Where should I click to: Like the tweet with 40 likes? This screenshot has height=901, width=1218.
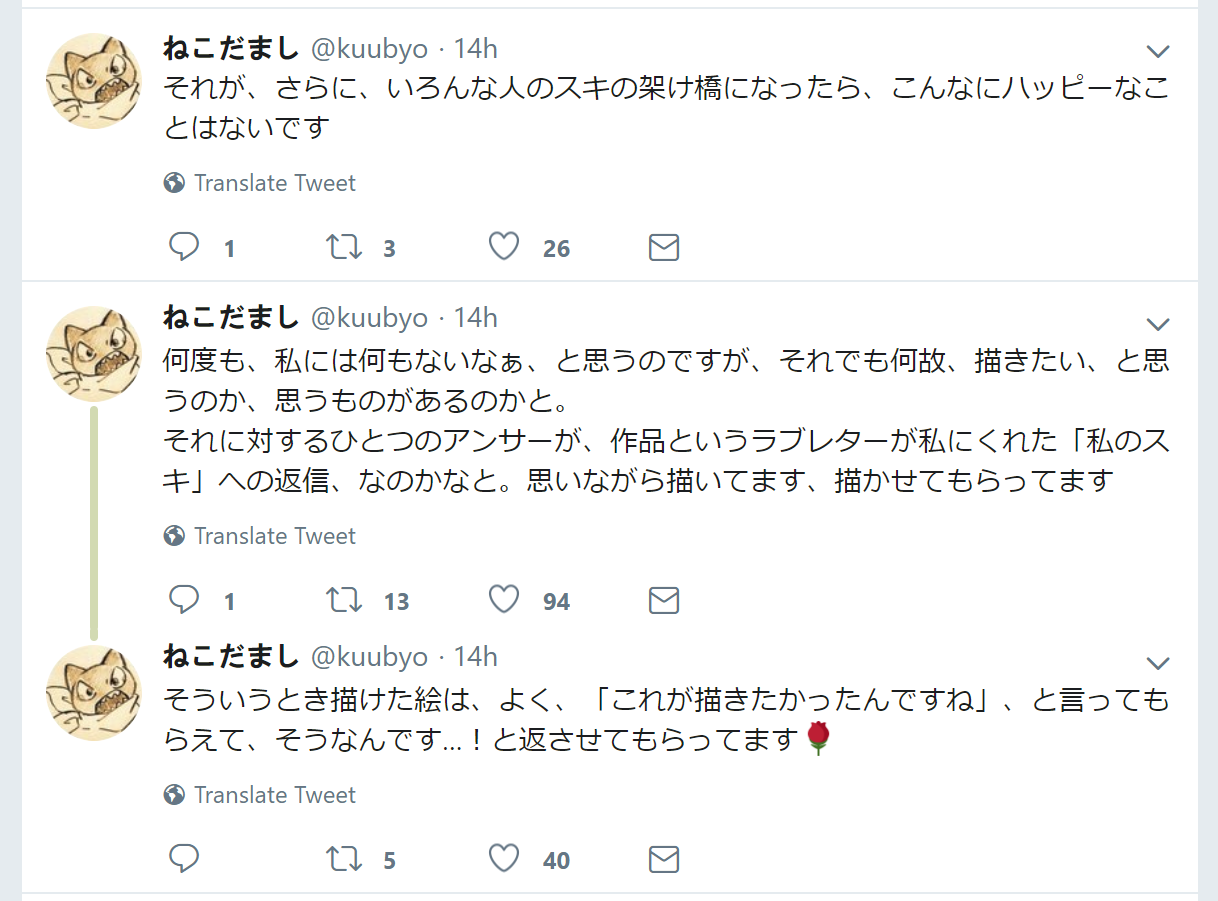tap(504, 859)
